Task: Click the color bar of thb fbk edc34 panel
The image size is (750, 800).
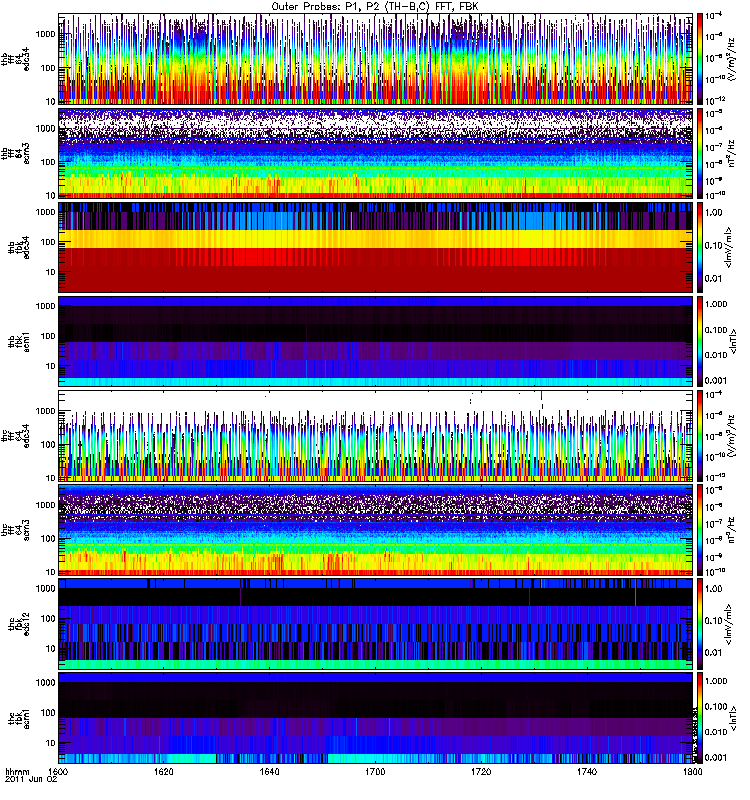Action: pyautogui.click(x=701, y=246)
